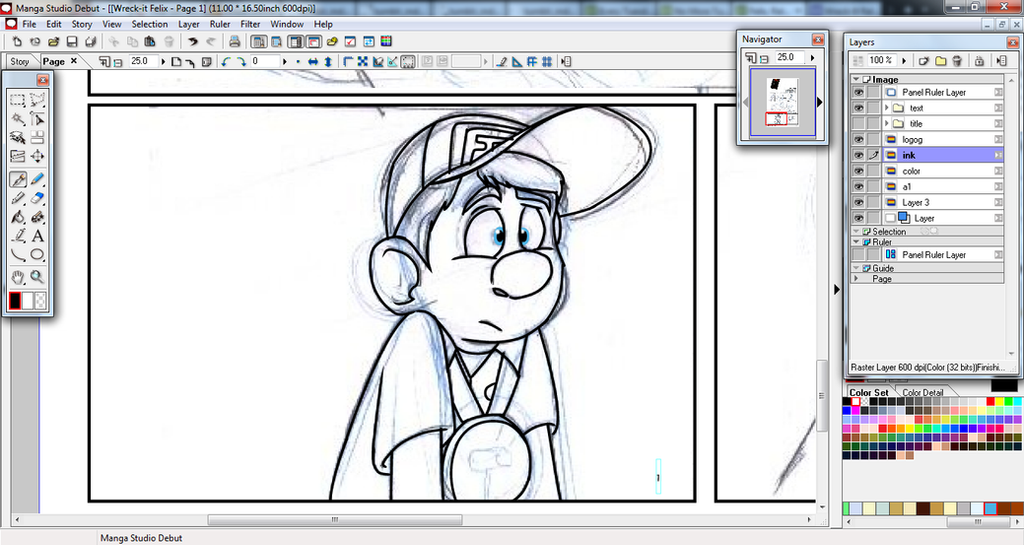1024x545 pixels.
Task: Hide the text folder layer
Action: click(858, 108)
